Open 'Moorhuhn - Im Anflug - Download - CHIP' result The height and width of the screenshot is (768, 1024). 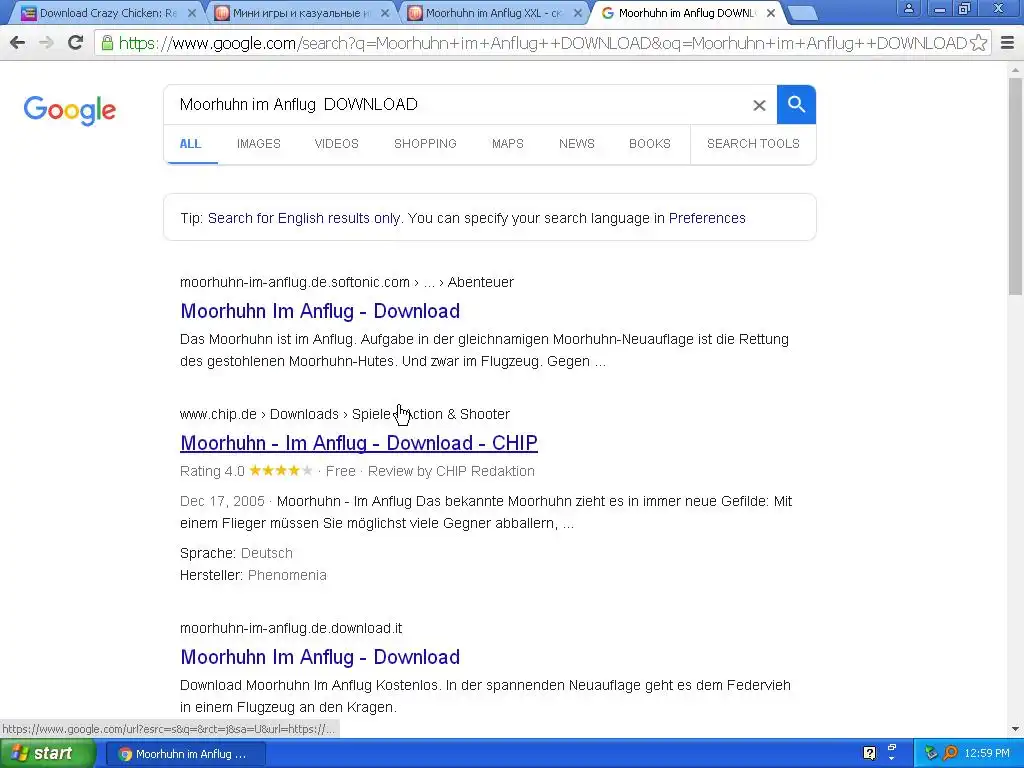[359, 443]
